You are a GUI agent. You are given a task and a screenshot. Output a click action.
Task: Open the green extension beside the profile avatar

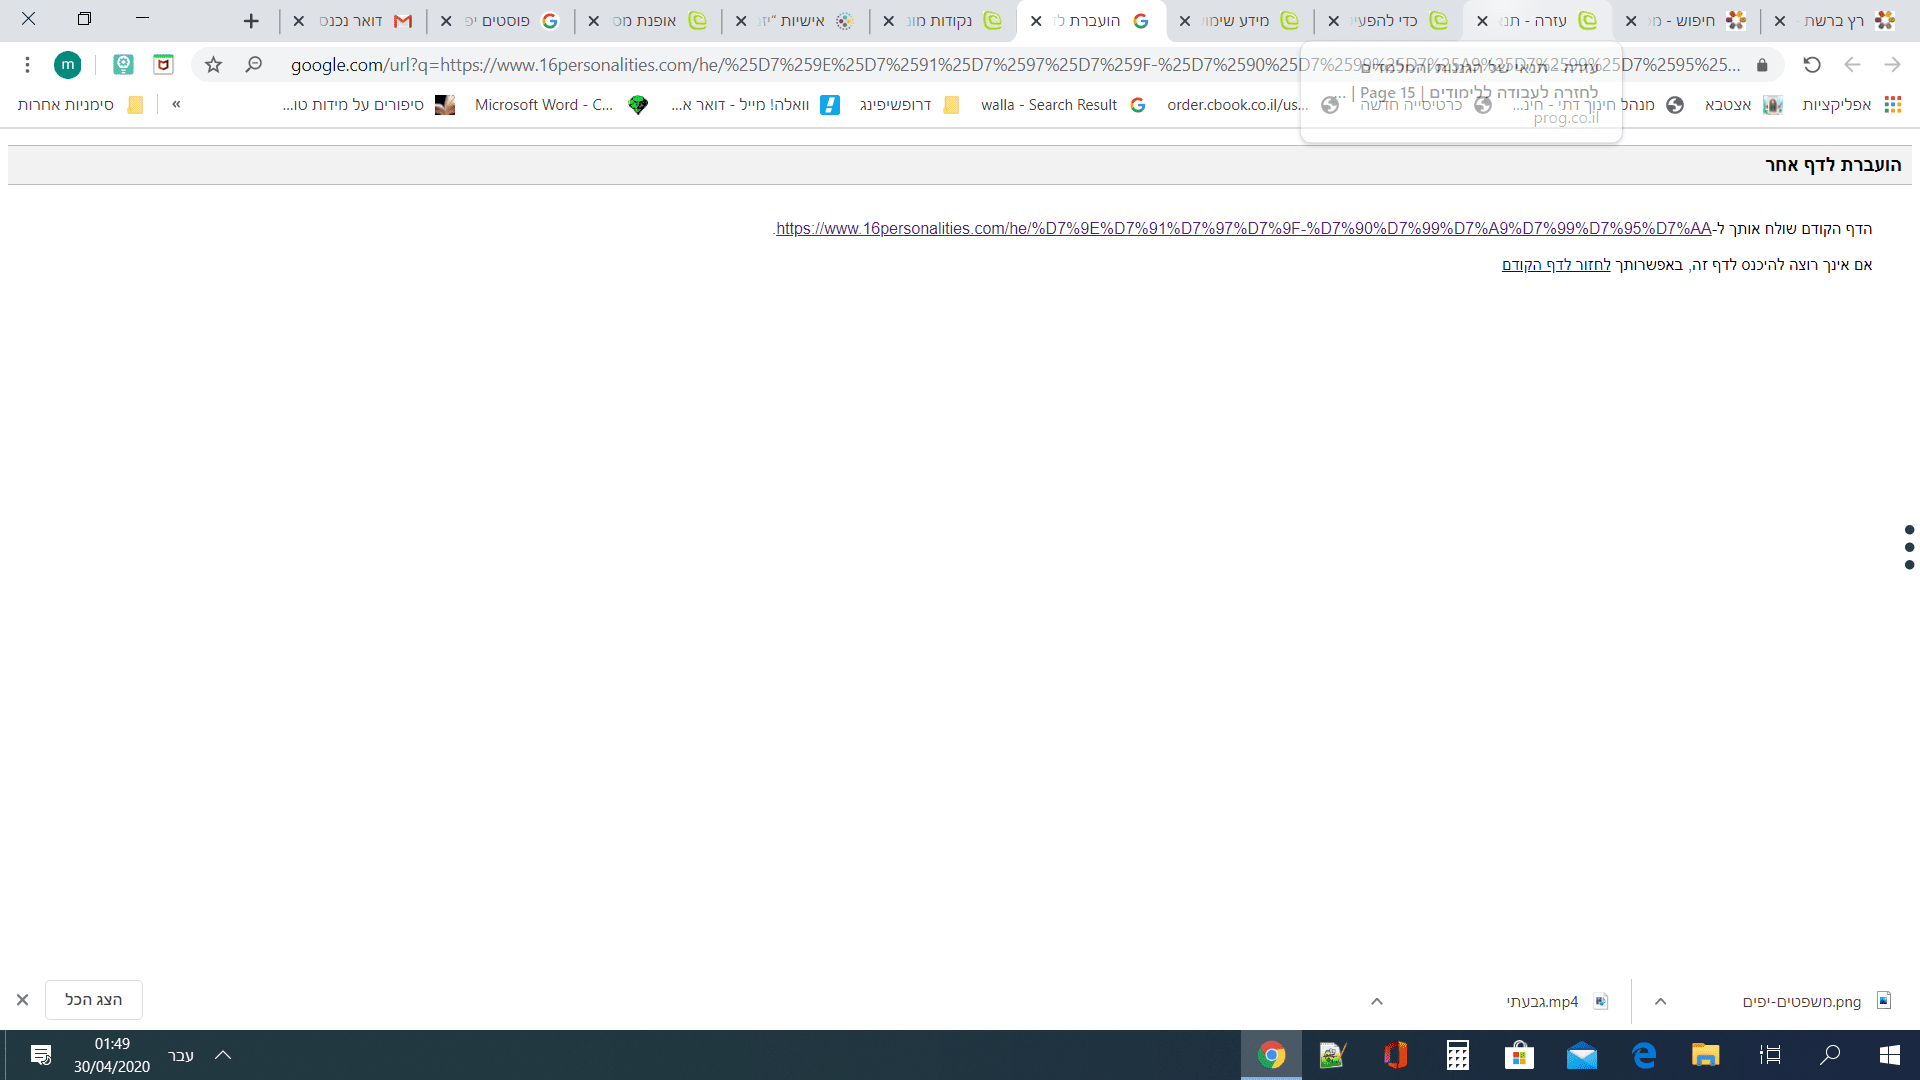(x=123, y=65)
